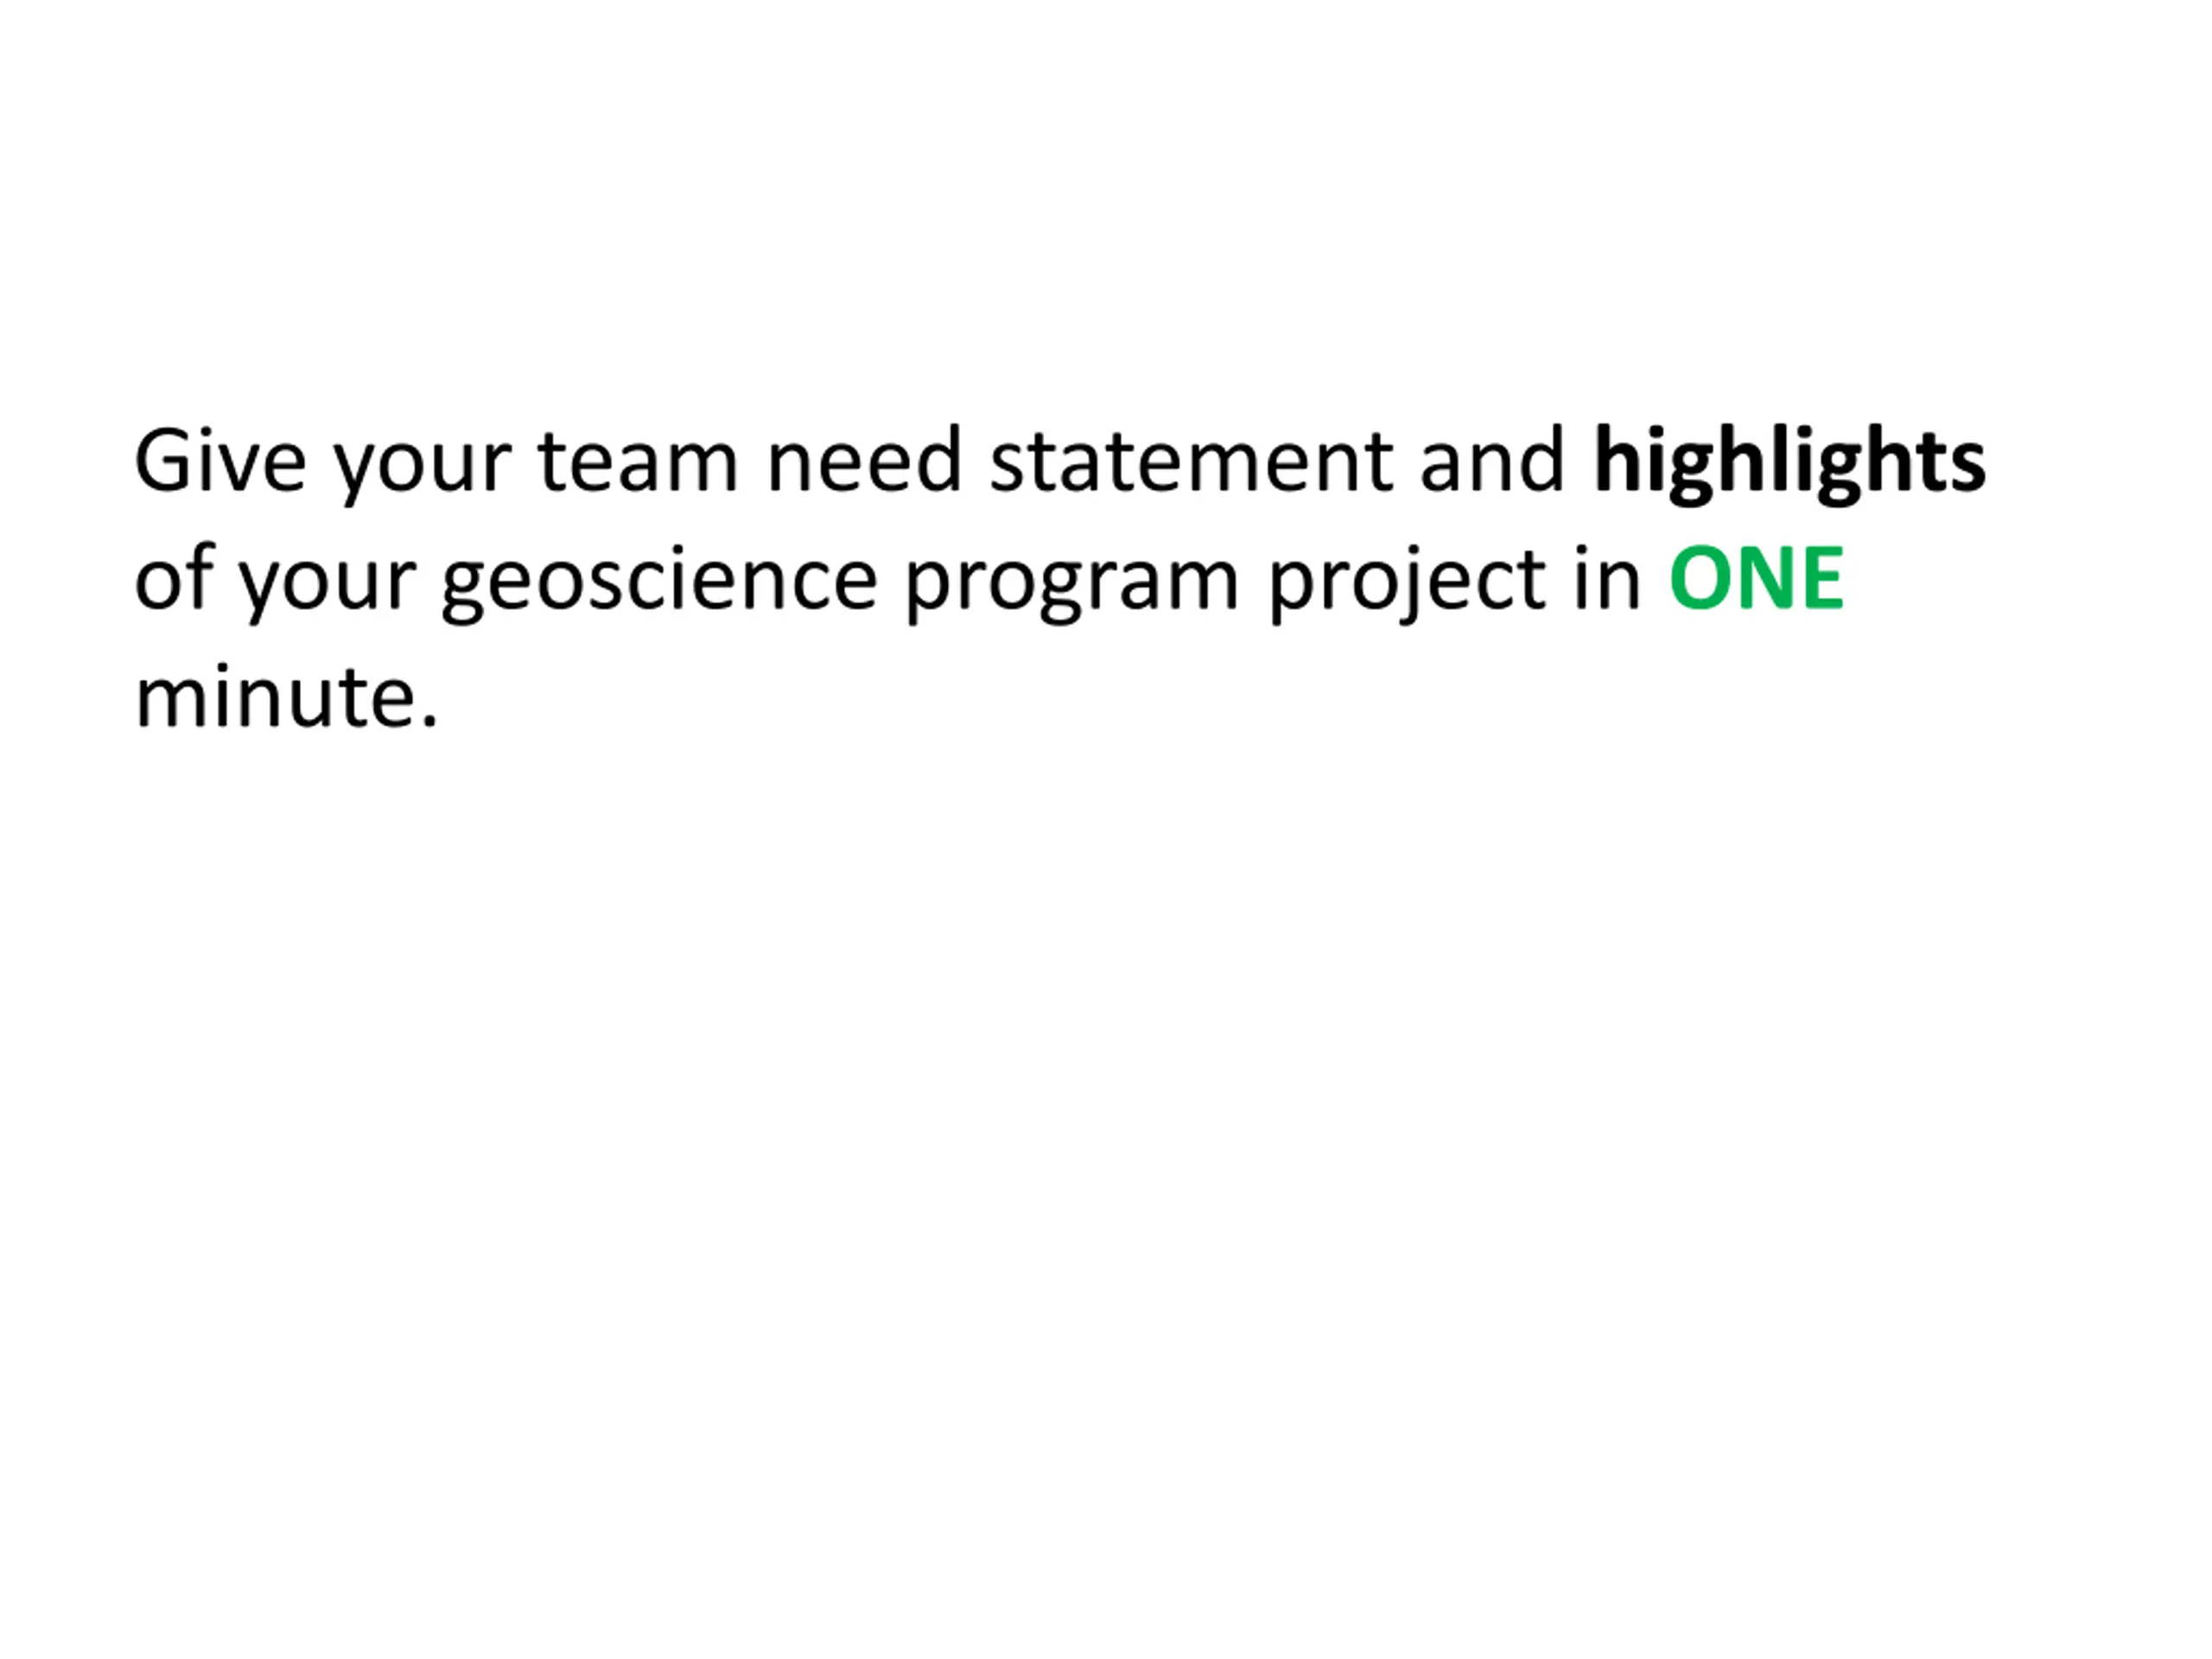Click the bold letter "h" starting "highlights"
Viewport: 2212px width, 1659px height.
pyautogui.click(x=1615, y=461)
